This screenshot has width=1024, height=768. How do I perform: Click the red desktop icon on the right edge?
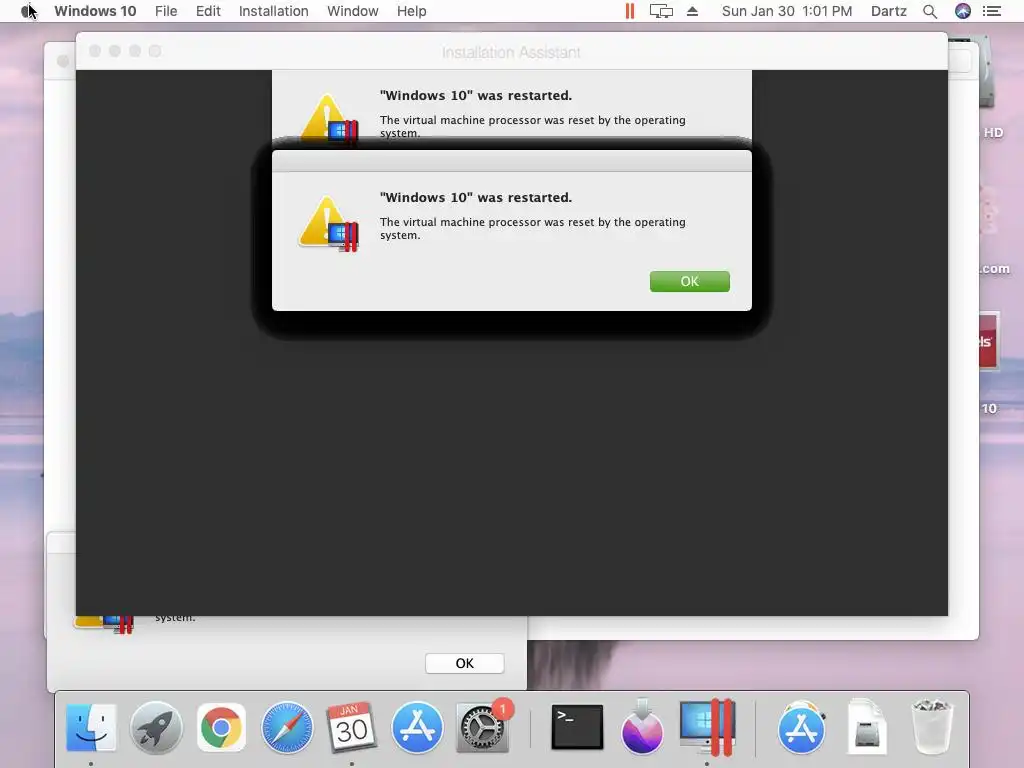[988, 341]
